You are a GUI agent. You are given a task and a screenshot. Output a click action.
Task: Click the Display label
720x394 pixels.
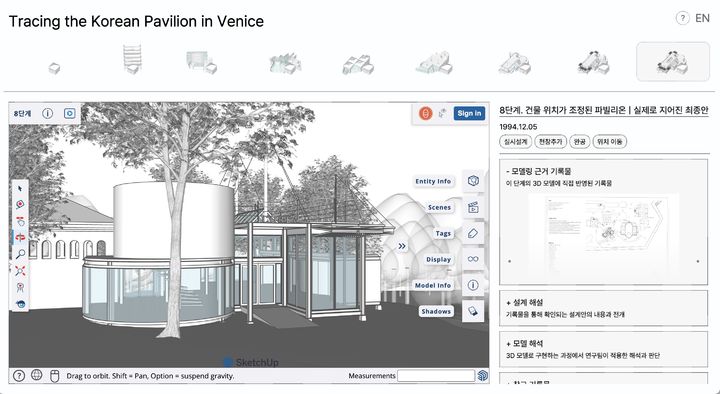tap(439, 259)
